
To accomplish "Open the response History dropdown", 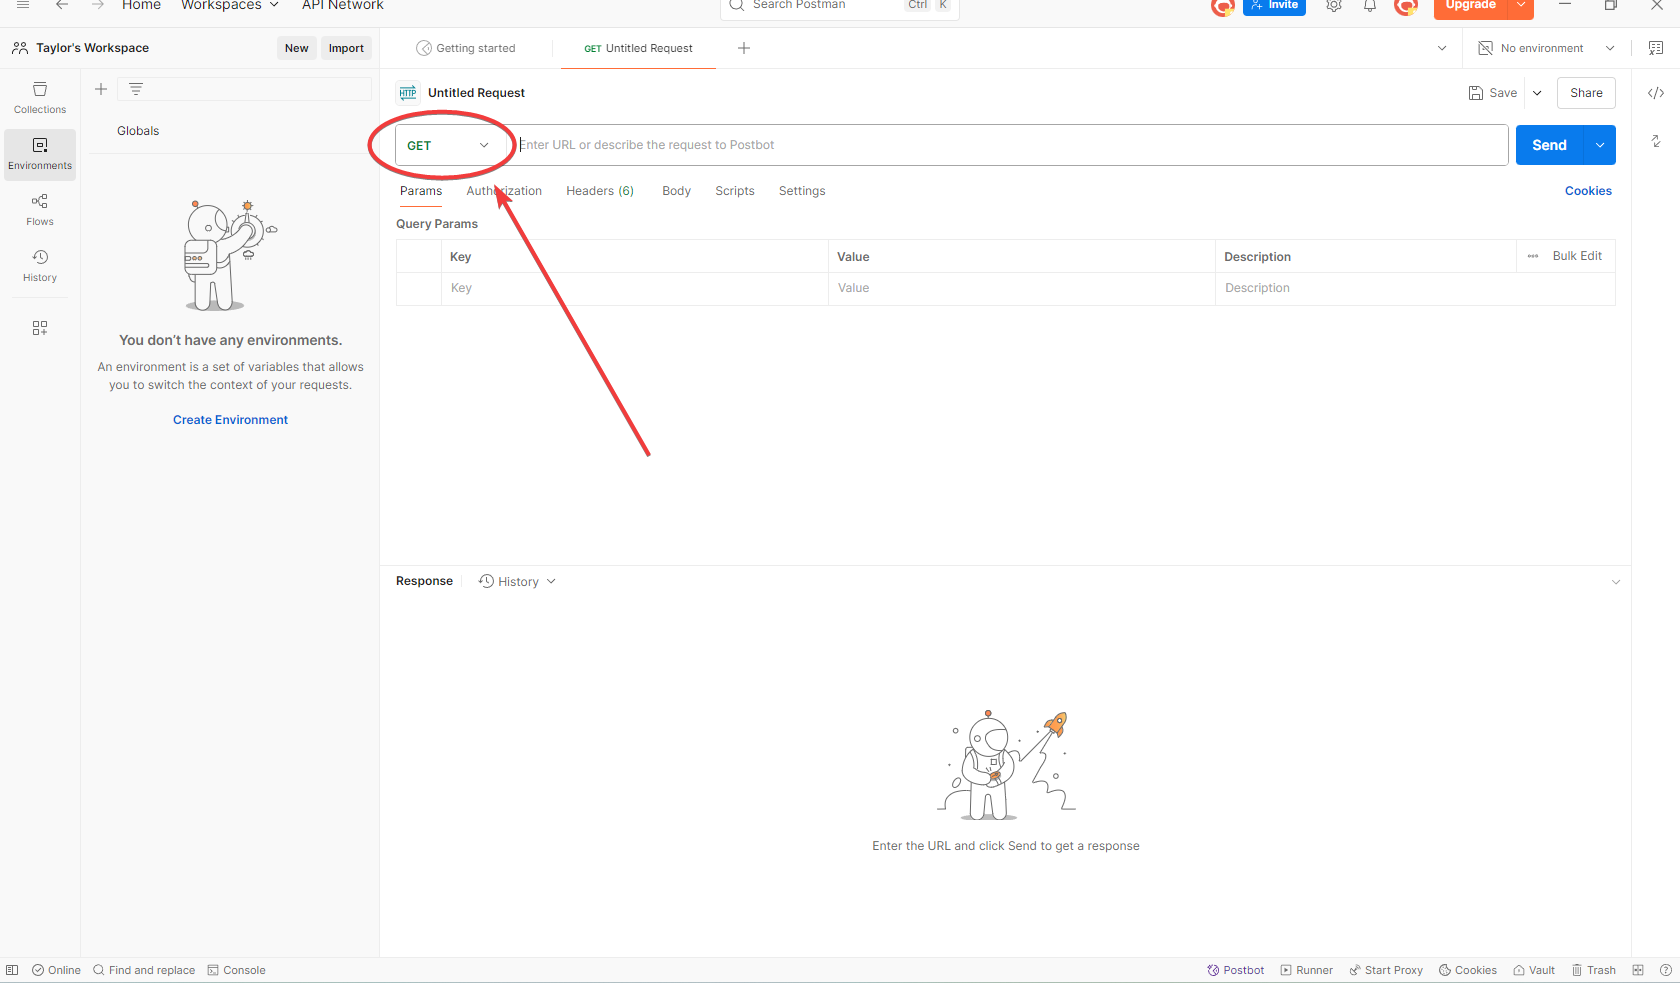I will coord(517,582).
